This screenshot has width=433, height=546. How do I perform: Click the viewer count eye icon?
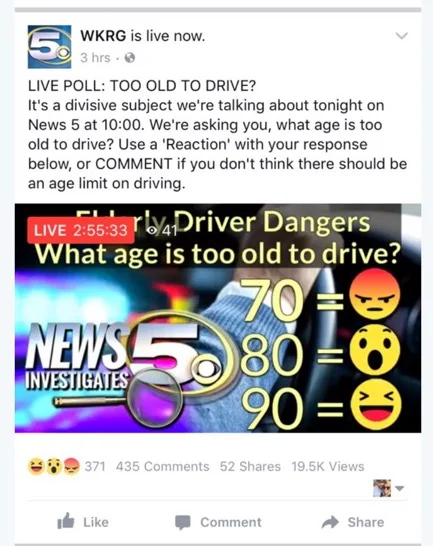pyautogui.click(x=152, y=231)
